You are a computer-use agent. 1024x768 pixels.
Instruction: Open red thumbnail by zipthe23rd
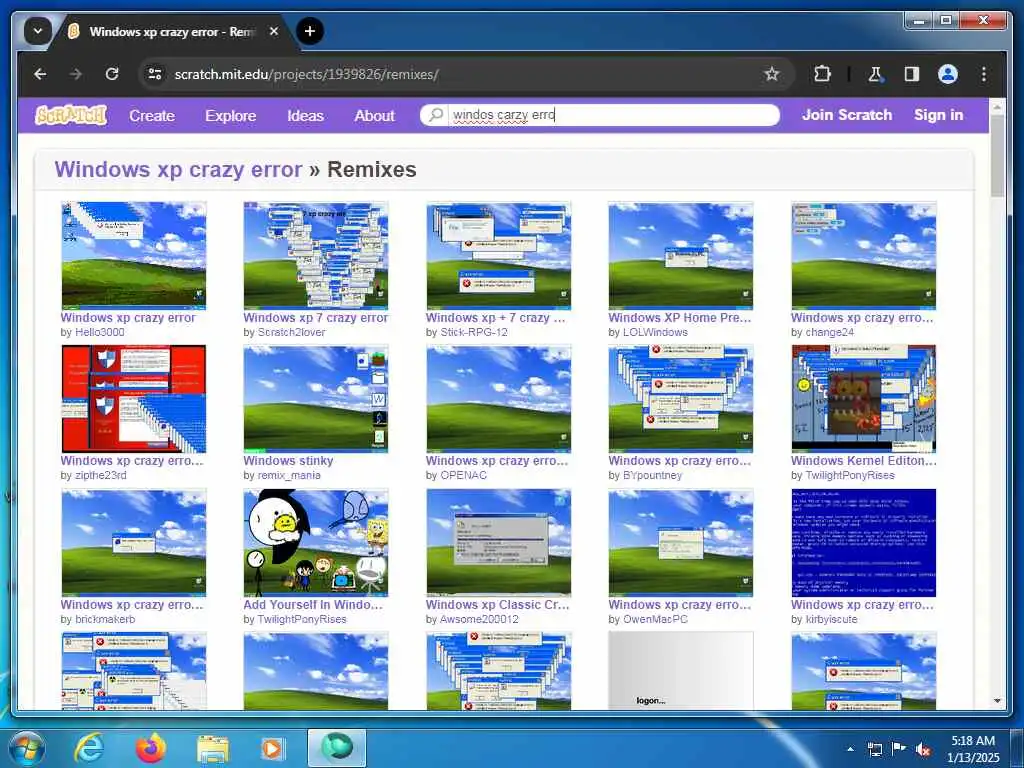[x=133, y=398]
